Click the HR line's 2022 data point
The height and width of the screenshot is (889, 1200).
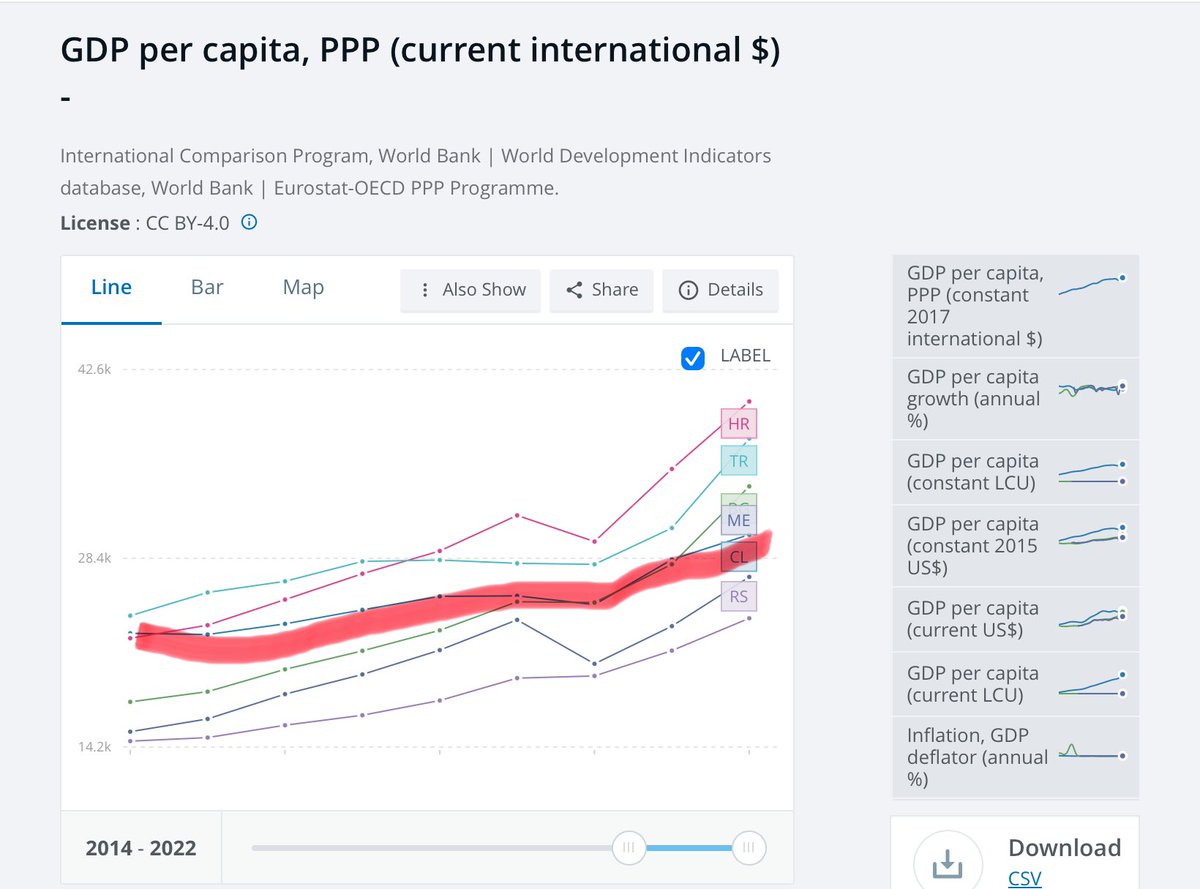click(x=750, y=402)
